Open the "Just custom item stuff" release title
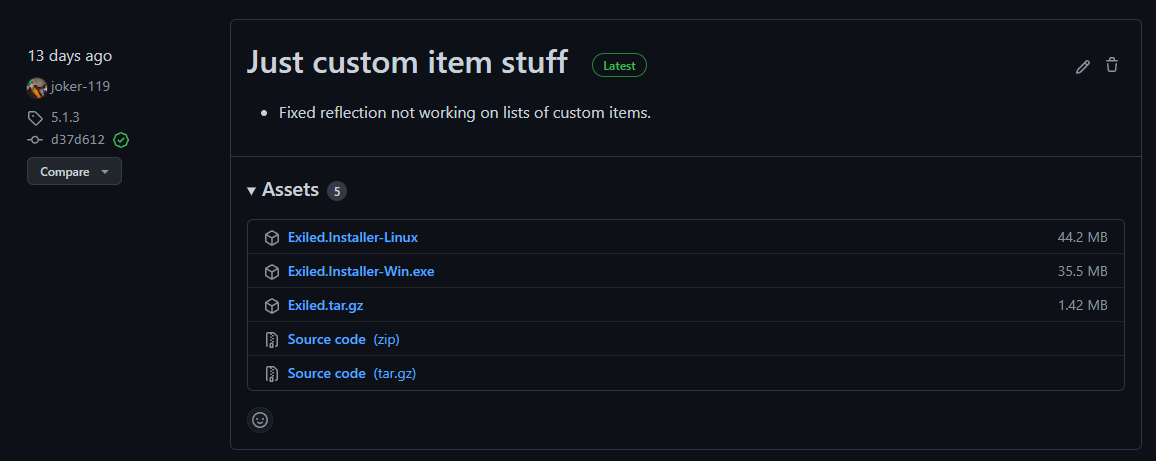The width and height of the screenshot is (1156, 461). tap(407, 62)
